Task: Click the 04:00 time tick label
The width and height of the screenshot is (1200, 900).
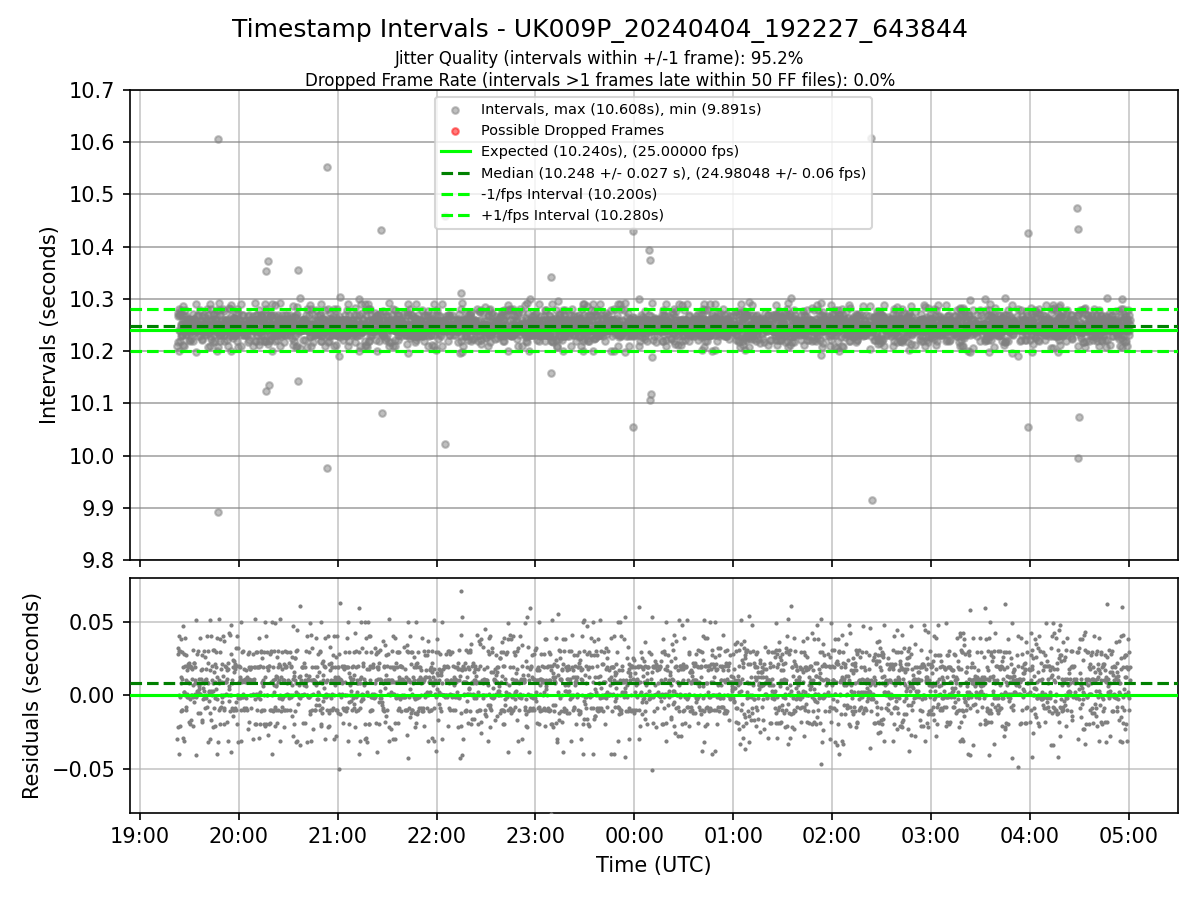Action: [1030, 834]
